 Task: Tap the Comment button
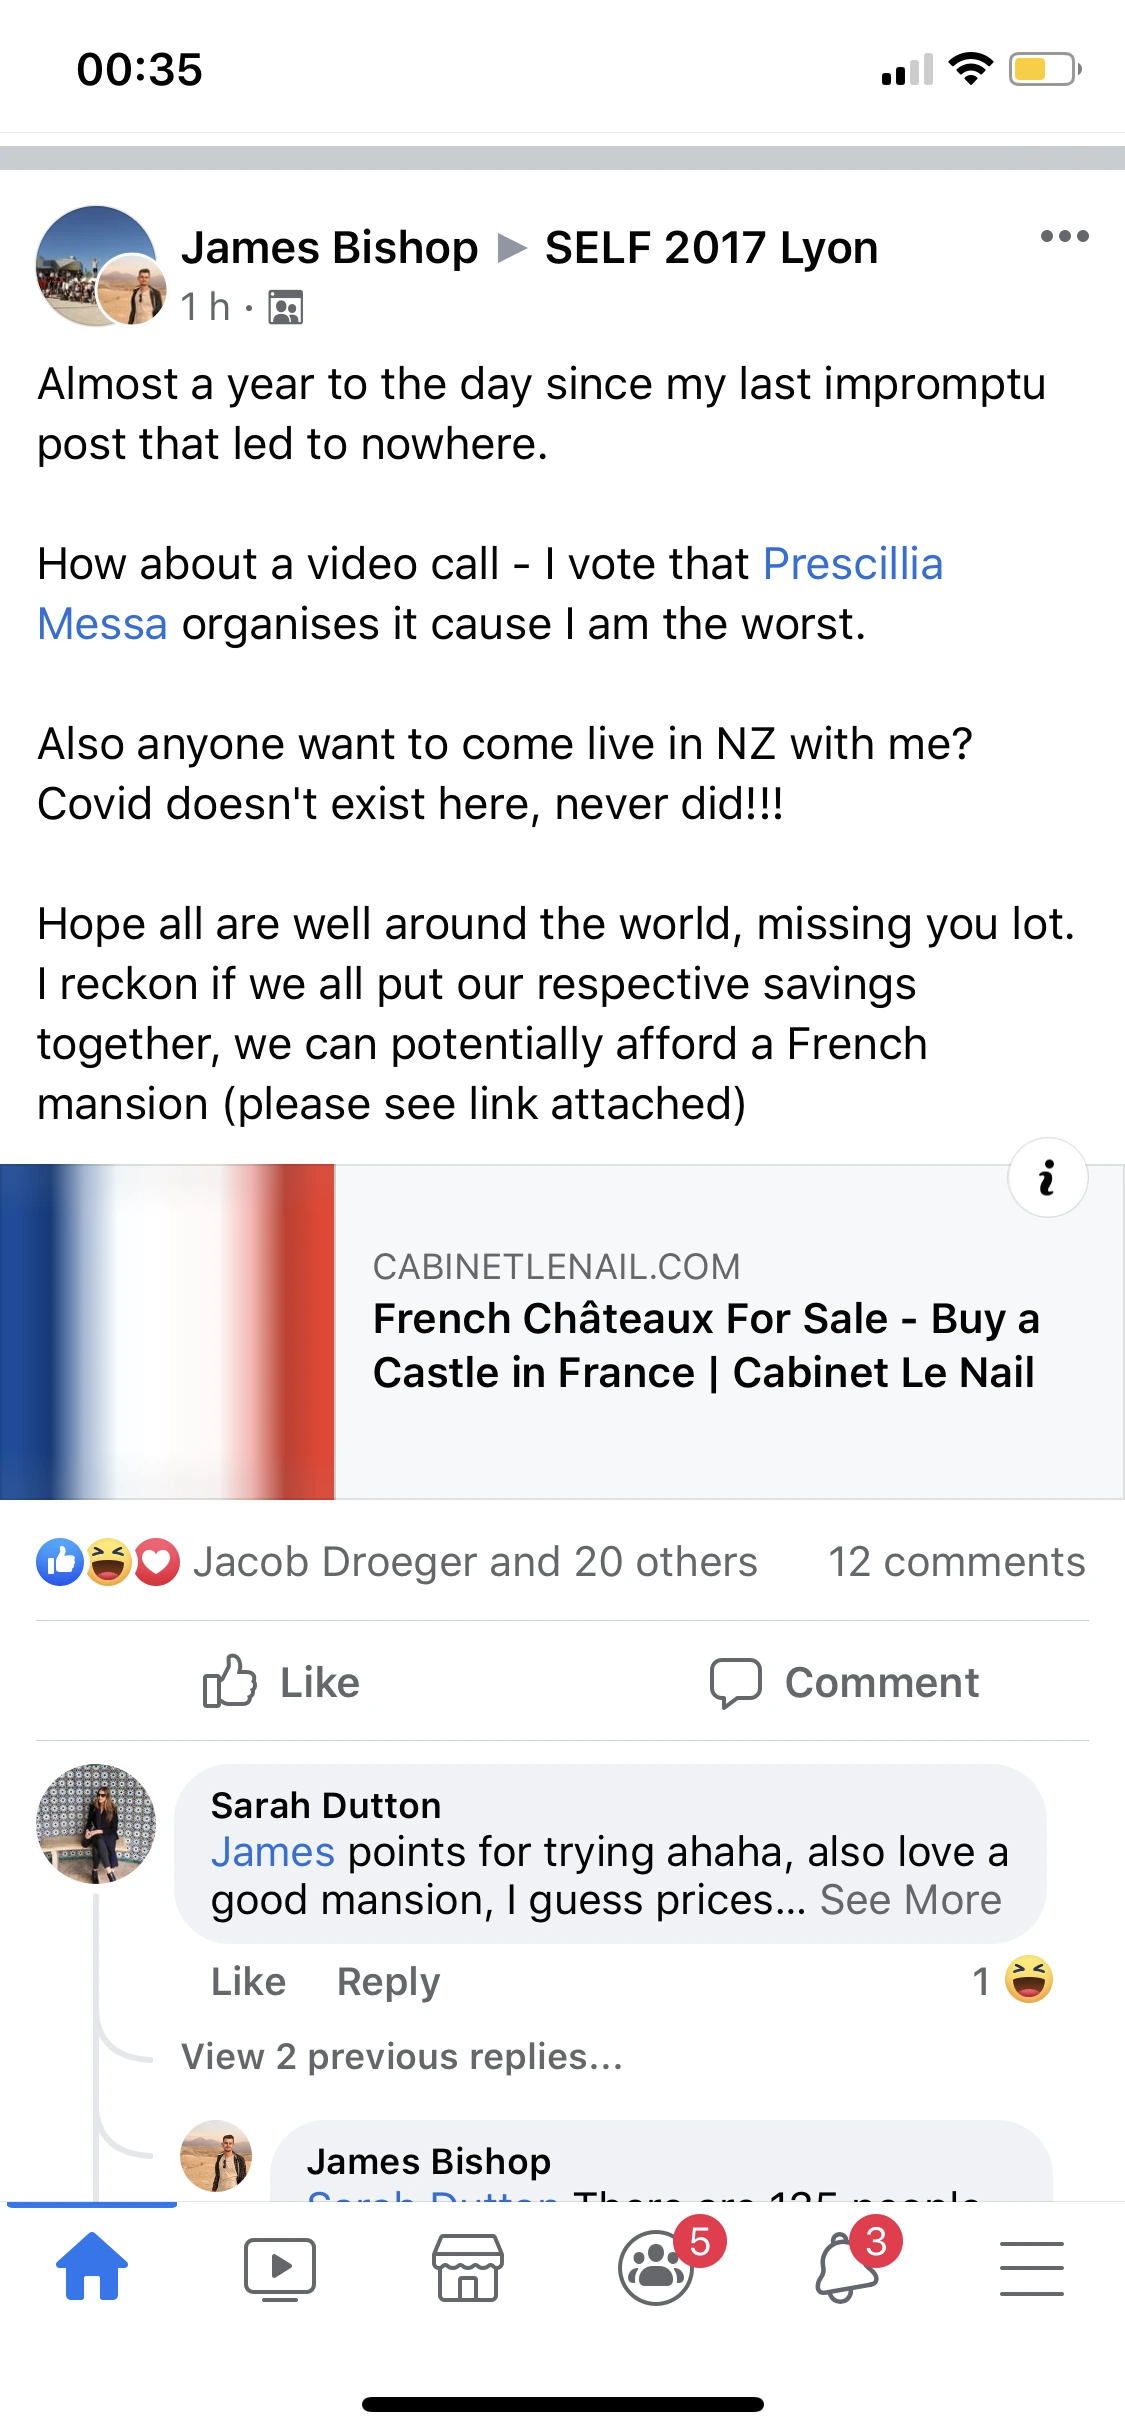click(x=844, y=1682)
